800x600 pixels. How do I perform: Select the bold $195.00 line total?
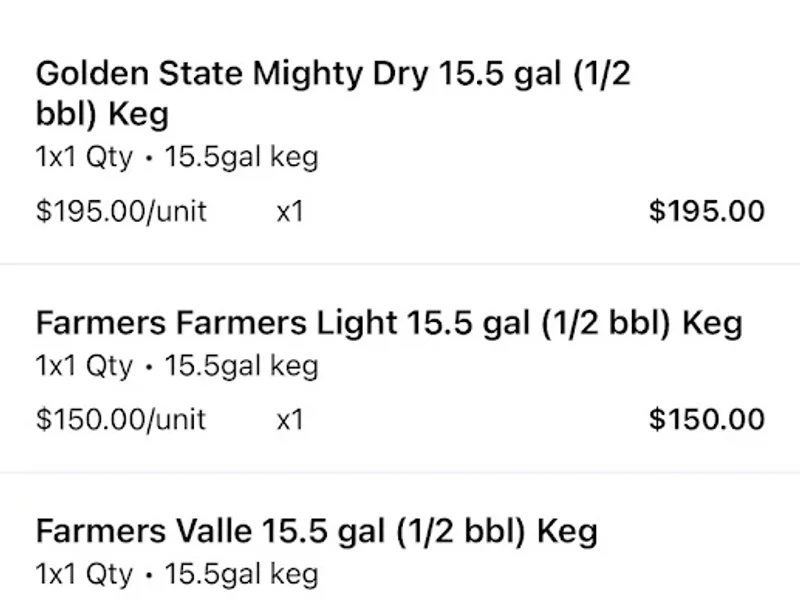pos(706,212)
